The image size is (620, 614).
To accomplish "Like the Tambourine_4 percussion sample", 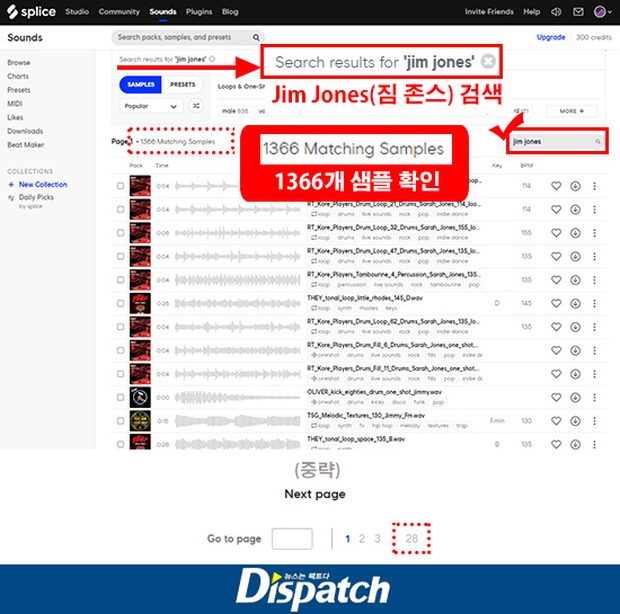I will [556, 280].
